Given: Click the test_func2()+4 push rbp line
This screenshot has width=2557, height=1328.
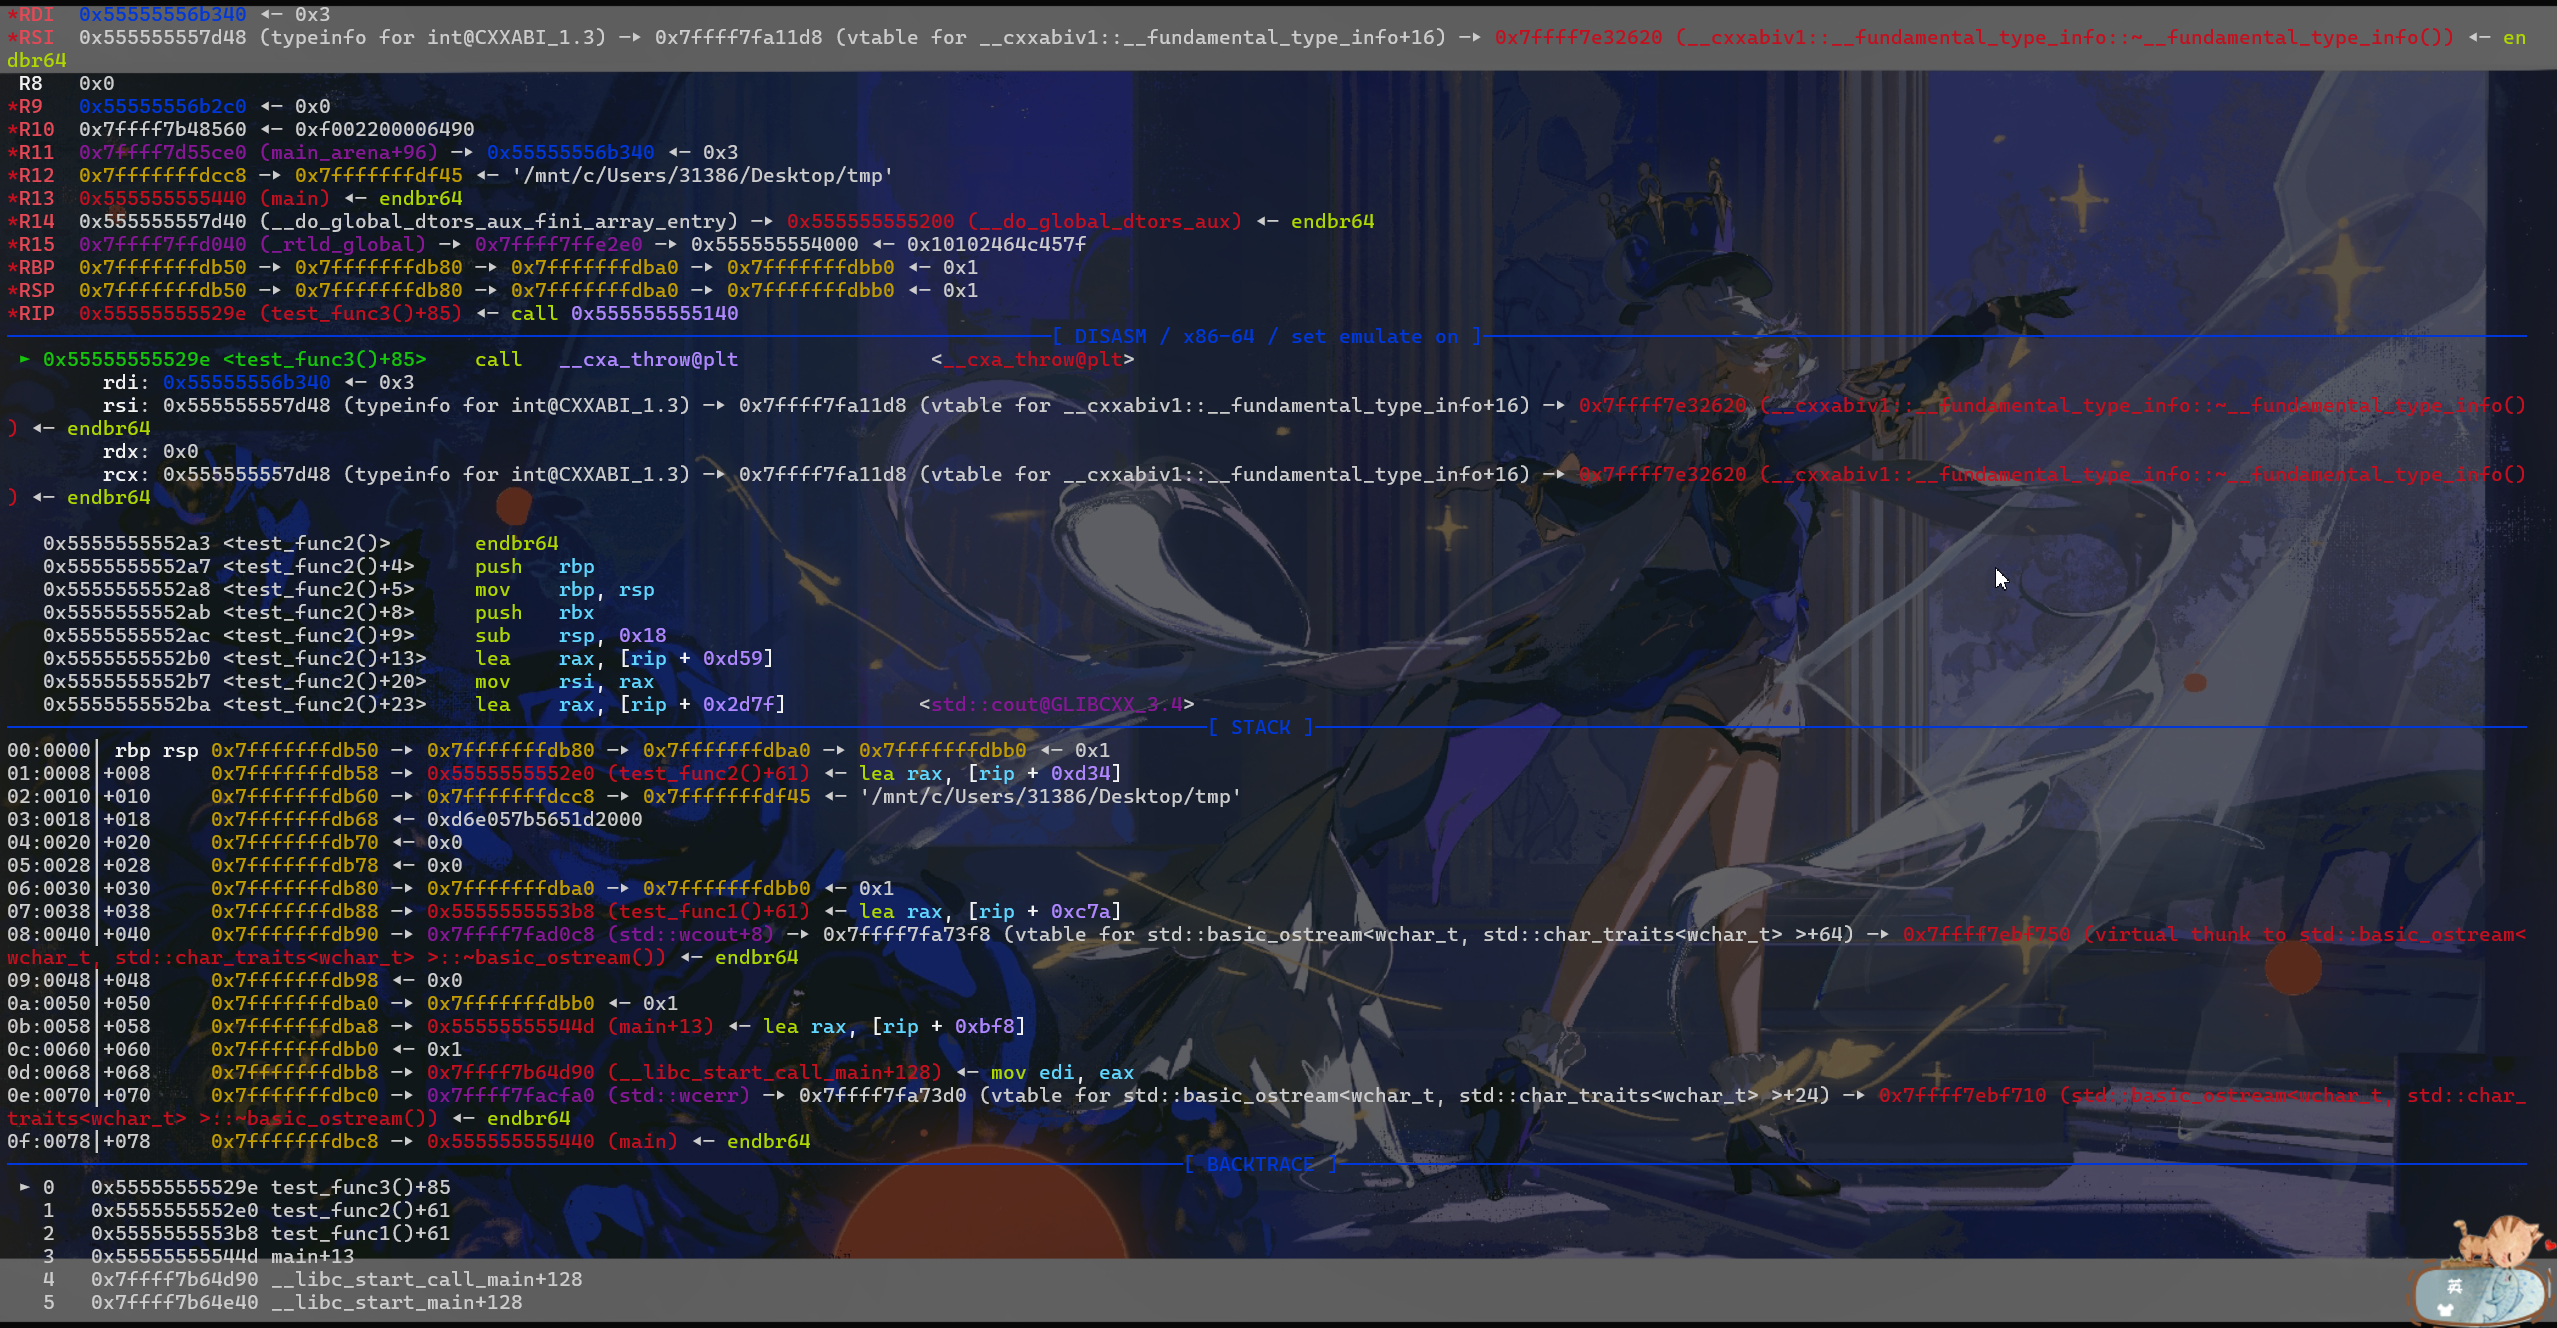Looking at the screenshot, I should pos(318,566).
